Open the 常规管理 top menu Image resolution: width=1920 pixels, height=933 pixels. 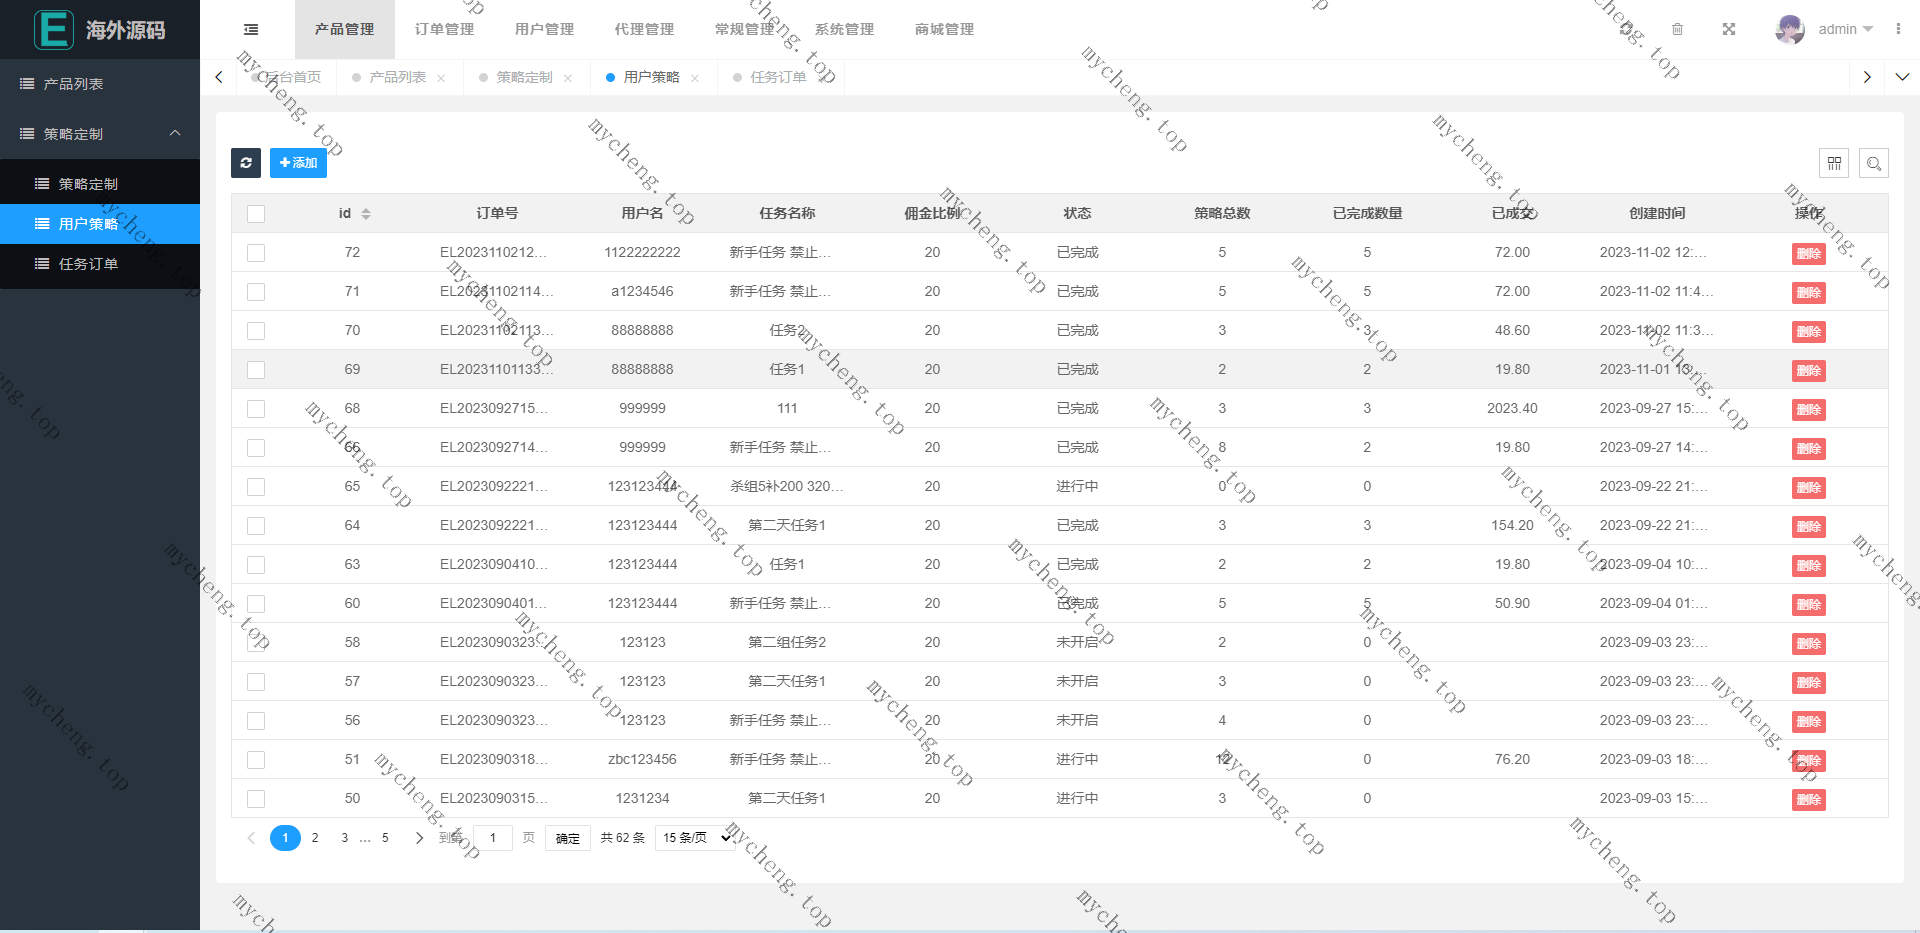744,30
